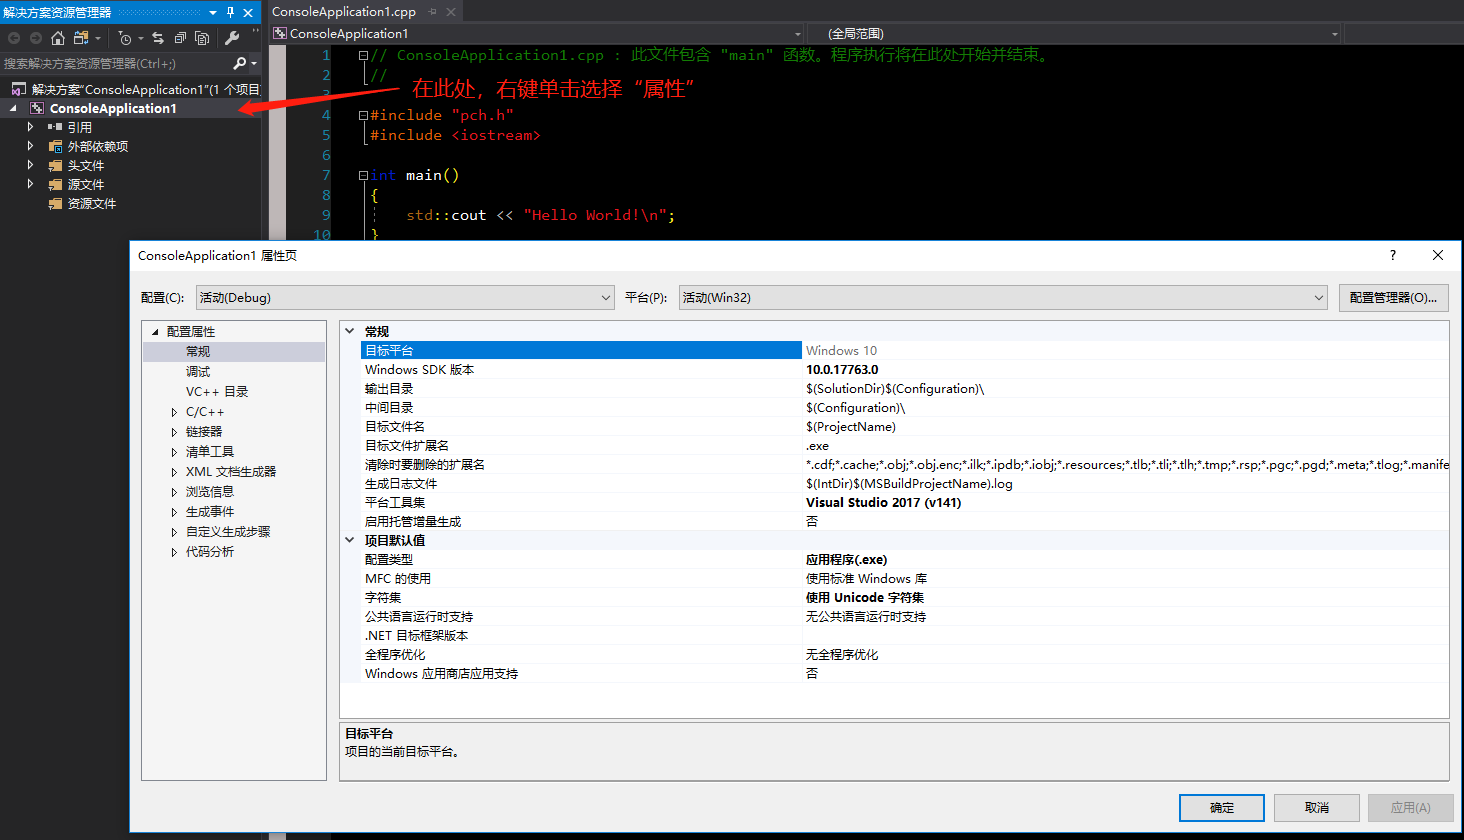Expand the 链接器 tree node
This screenshot has height=840, width=1464.
point(175,432)
